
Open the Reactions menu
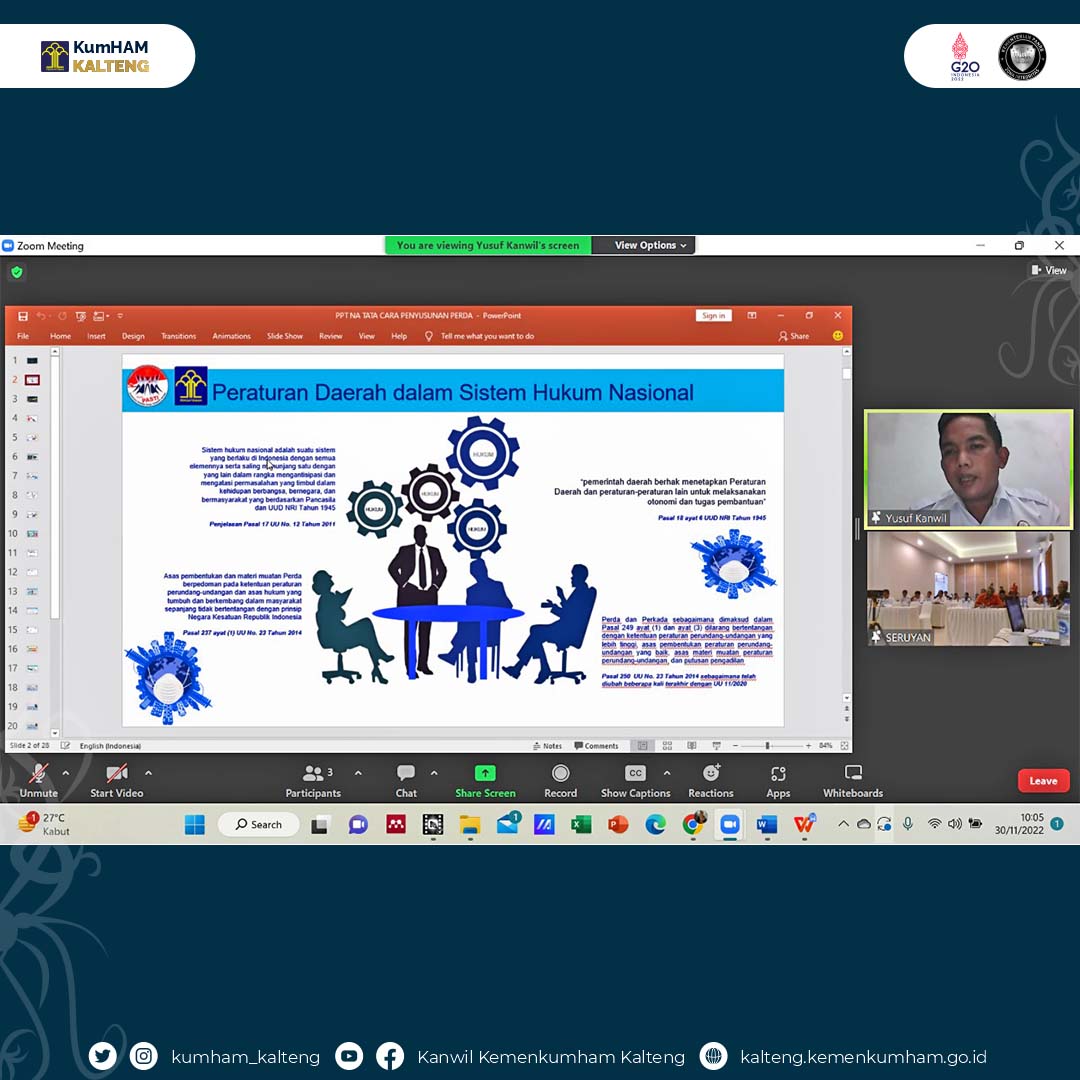pyautogui.click(x=711, y=774)
